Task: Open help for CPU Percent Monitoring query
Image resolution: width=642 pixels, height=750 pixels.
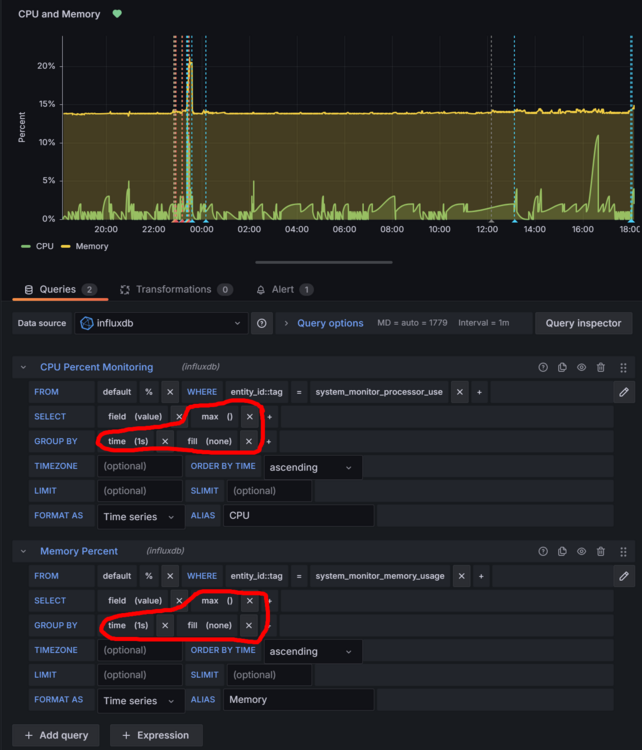Action: [x=543, y=368]
